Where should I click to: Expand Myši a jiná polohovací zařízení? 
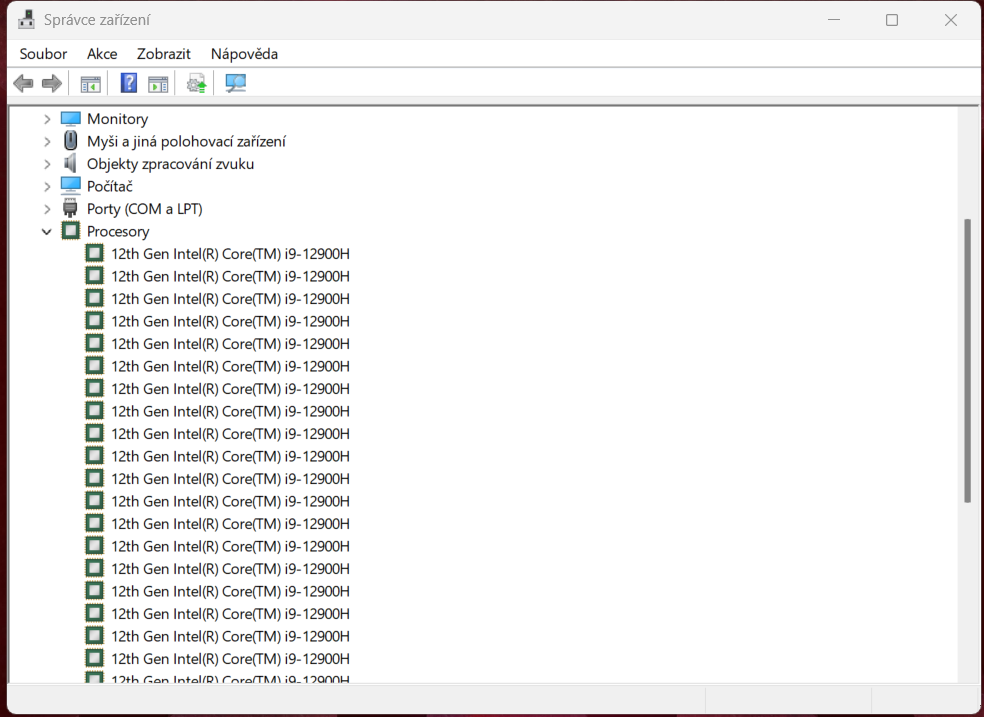47,142
